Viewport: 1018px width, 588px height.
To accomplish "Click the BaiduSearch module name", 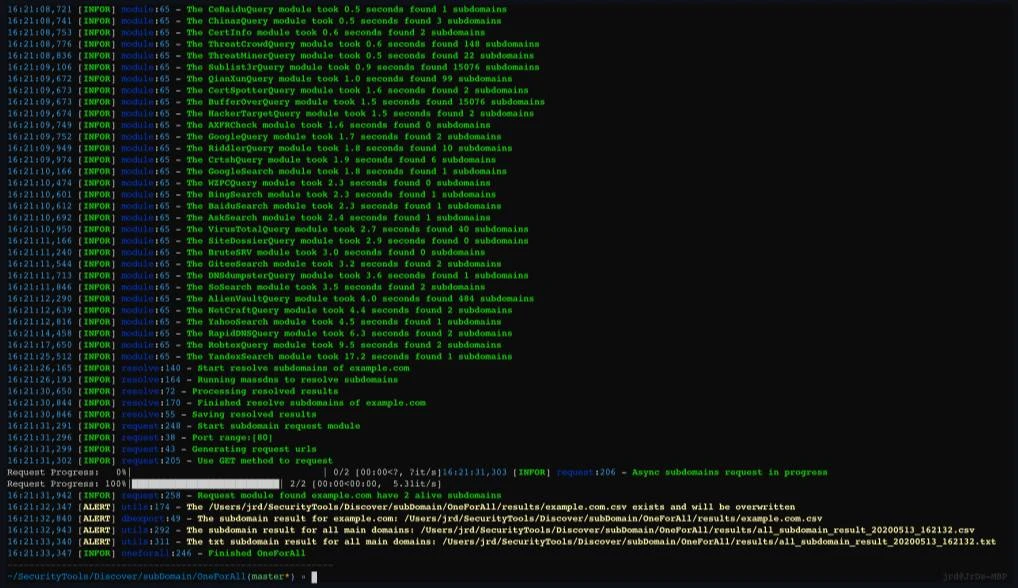I will 238,206.
